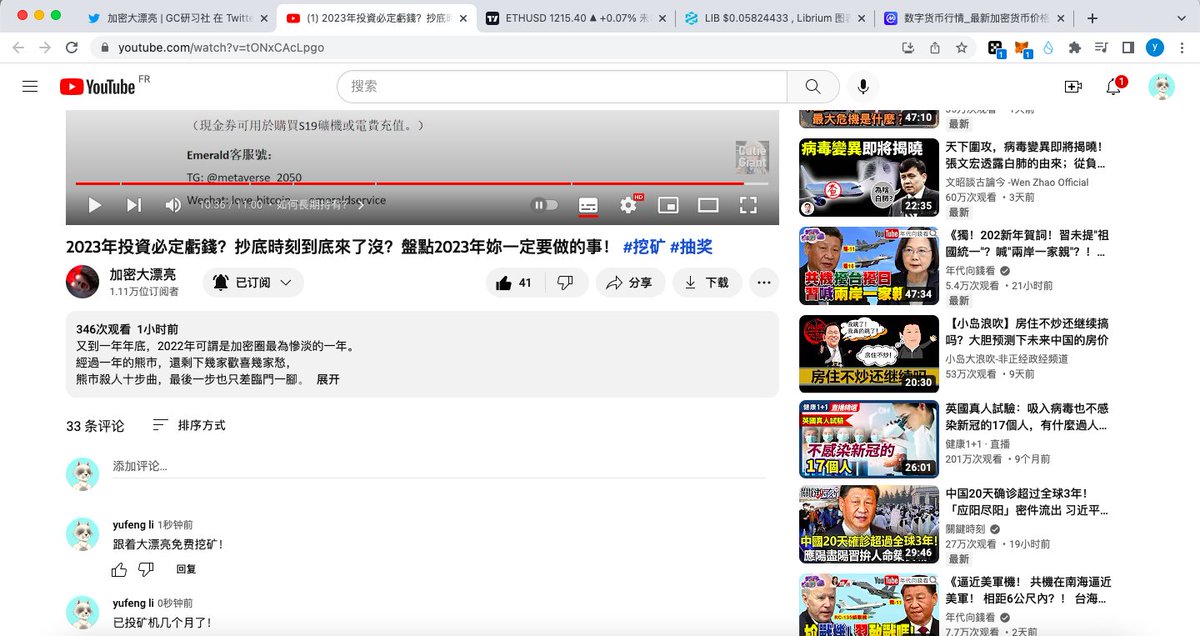Open thumbnail of 逼近美軍機 video

pos(868,605)
